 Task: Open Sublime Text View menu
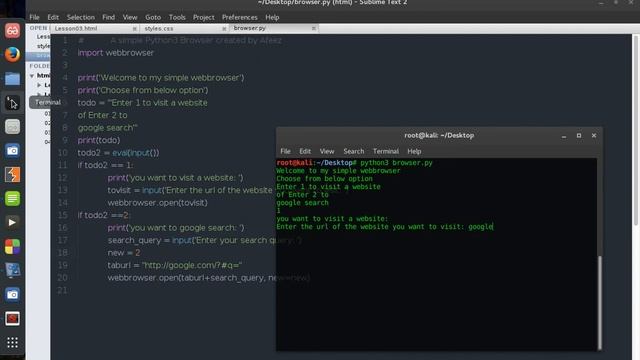(130, 17)
